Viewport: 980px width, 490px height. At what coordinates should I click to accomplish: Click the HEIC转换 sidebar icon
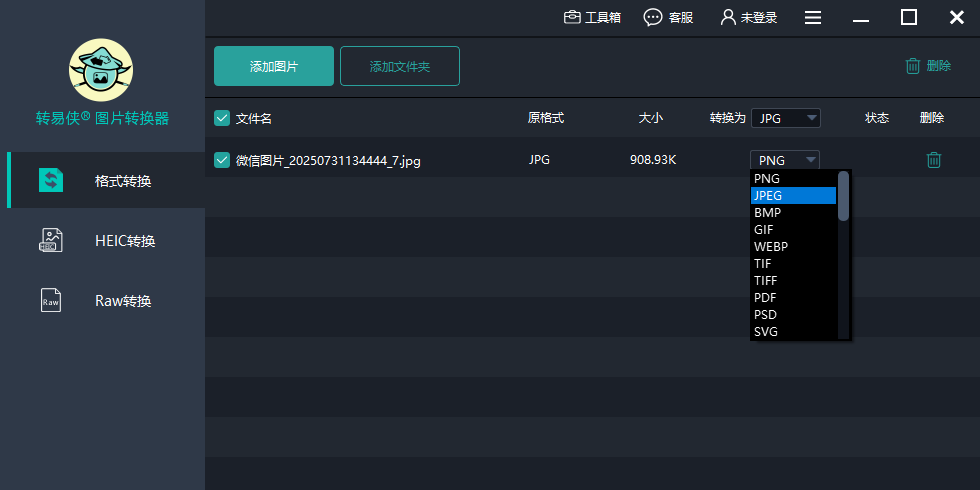point(51,240)
